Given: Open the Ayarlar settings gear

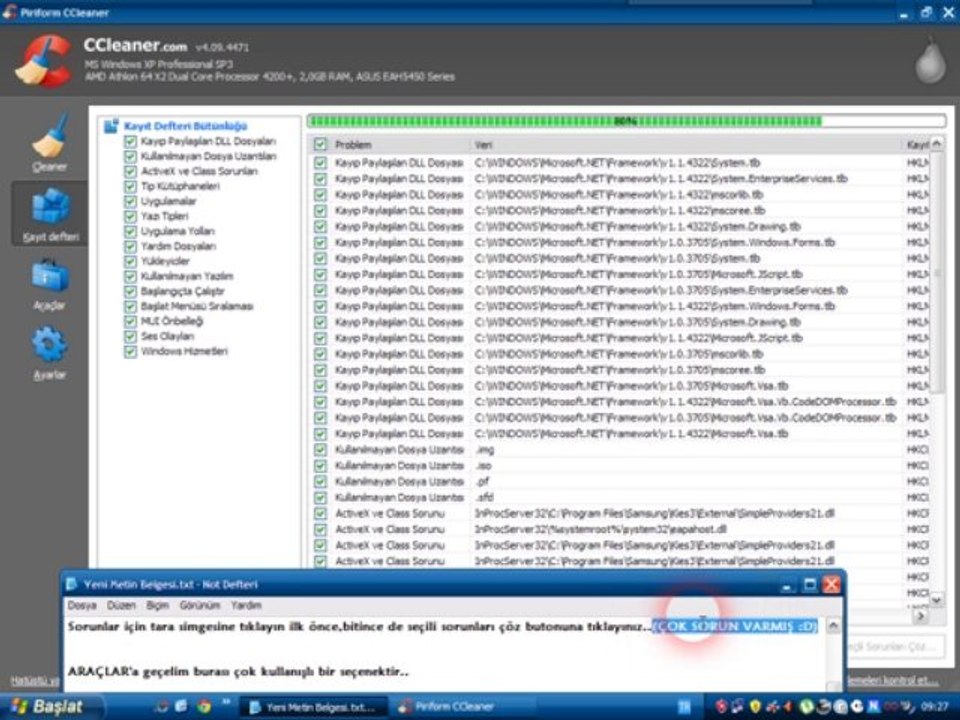Looking at the screenshot, I should 50,352.
